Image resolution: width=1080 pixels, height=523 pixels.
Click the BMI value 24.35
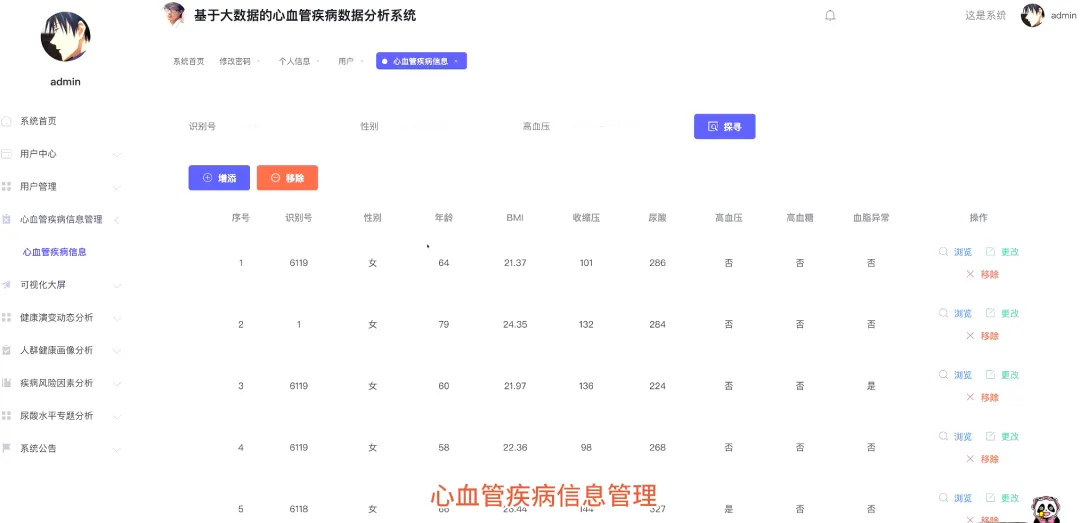515,325
